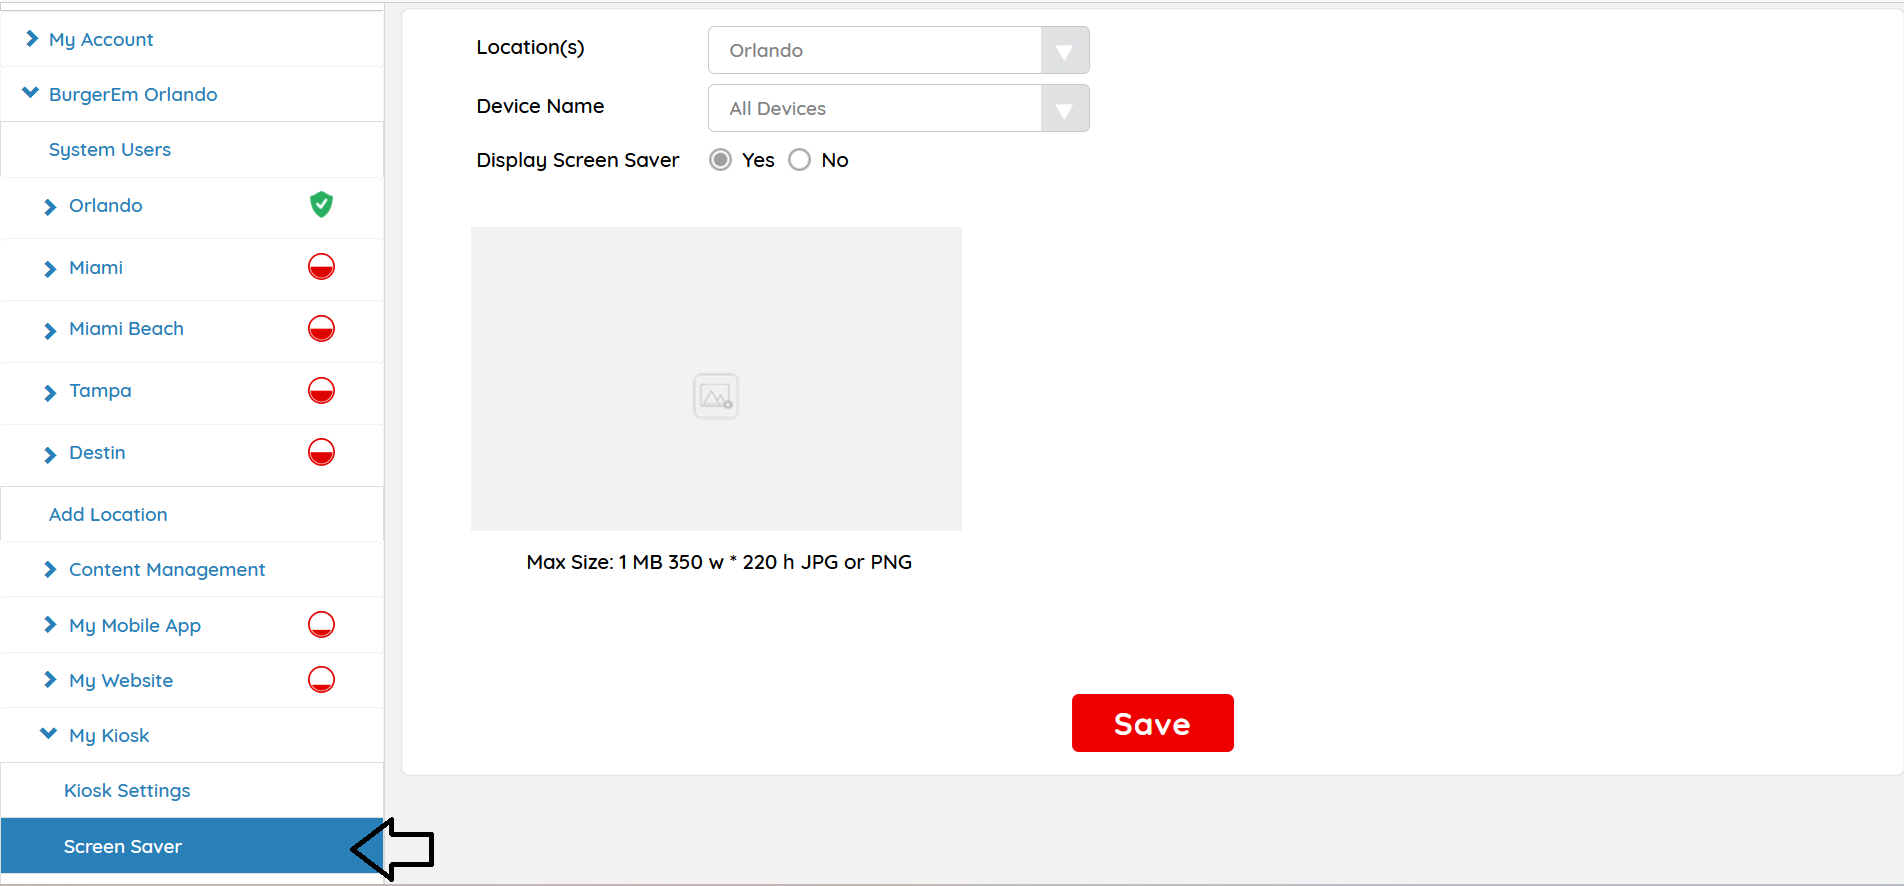Open the Location(s) dropdown showing Orlando

[898, 50]
